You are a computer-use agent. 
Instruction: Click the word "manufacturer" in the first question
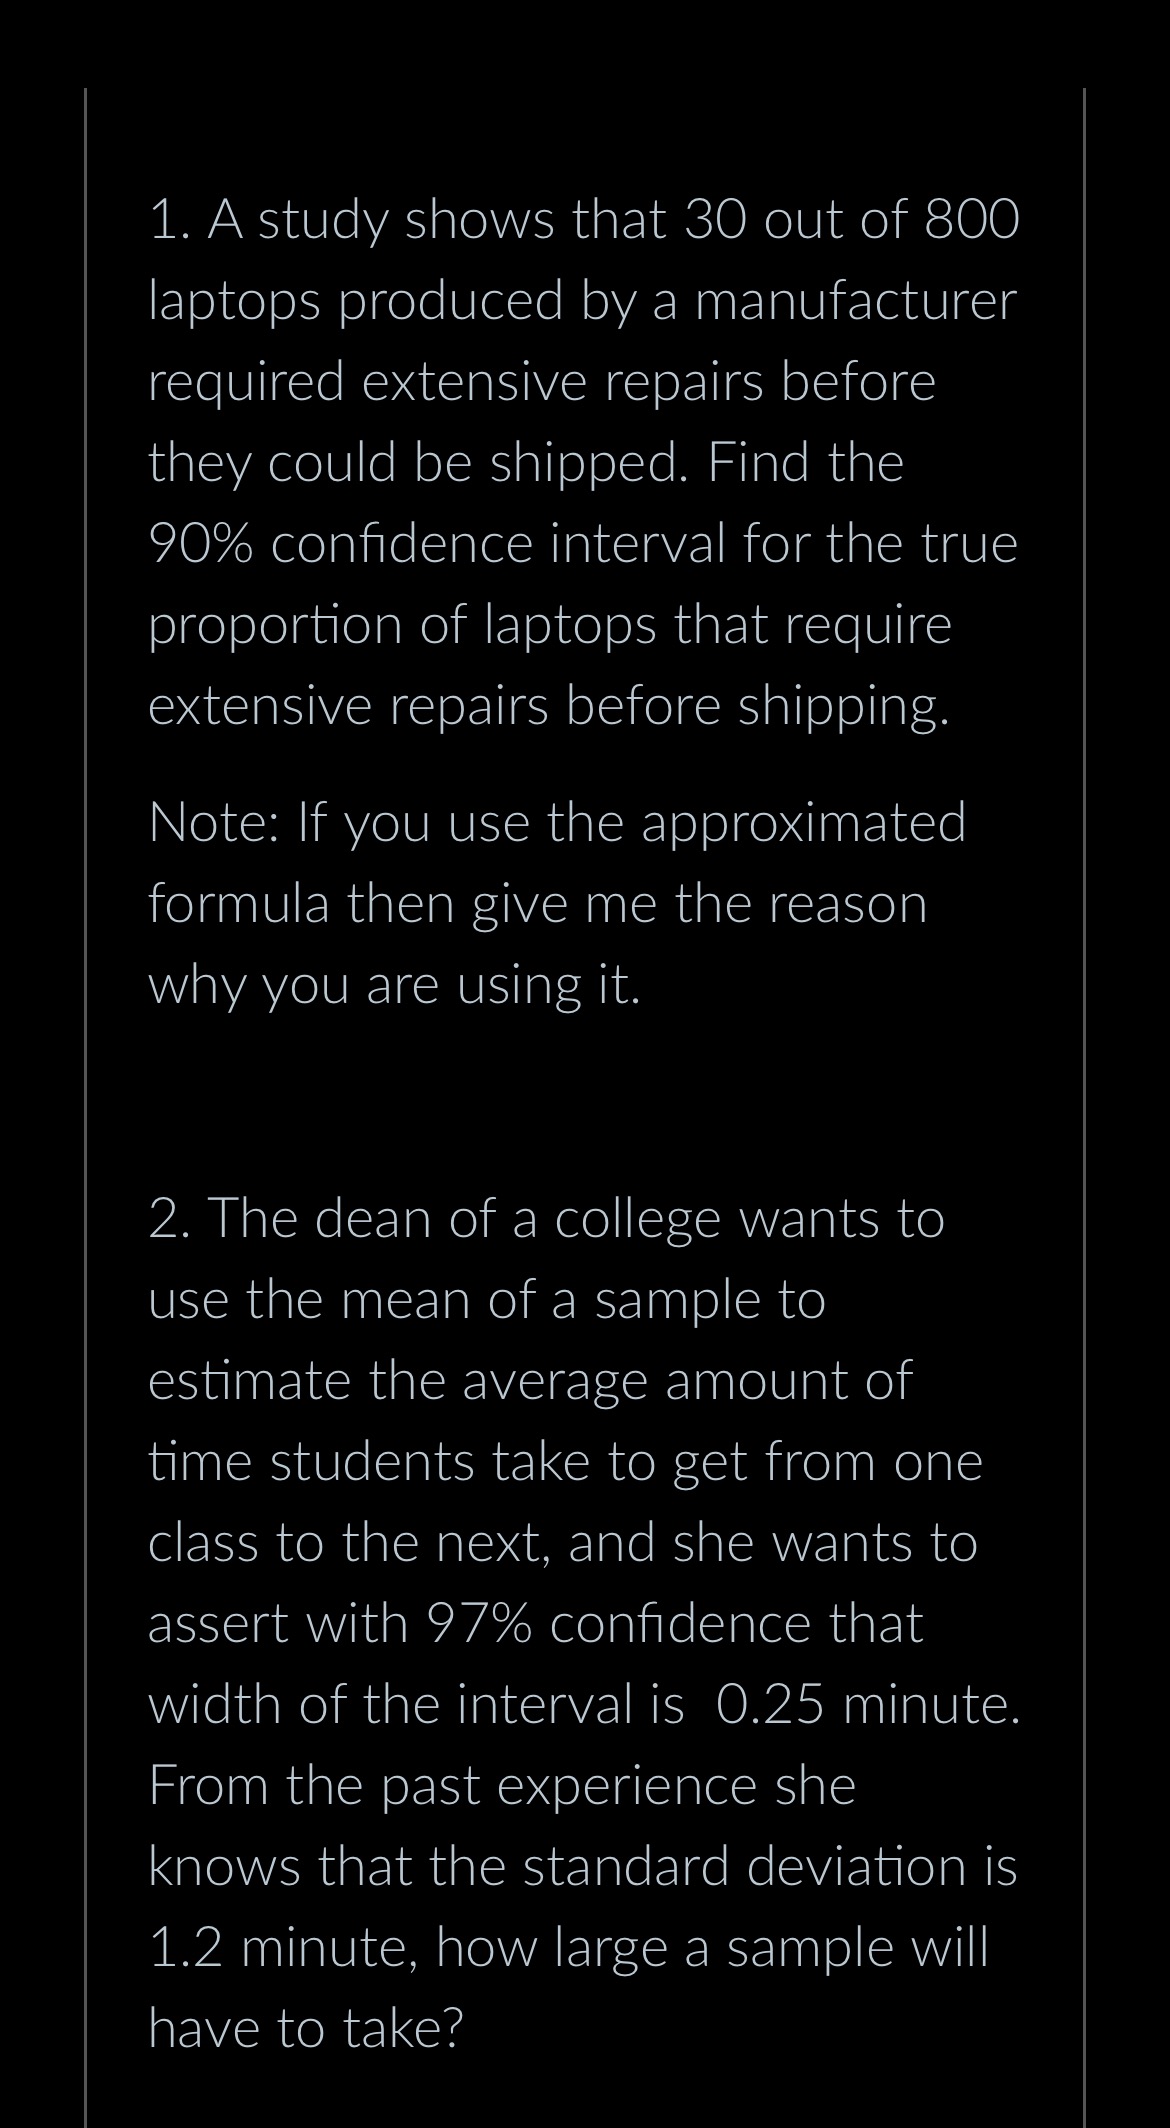(x=856, y=301)
